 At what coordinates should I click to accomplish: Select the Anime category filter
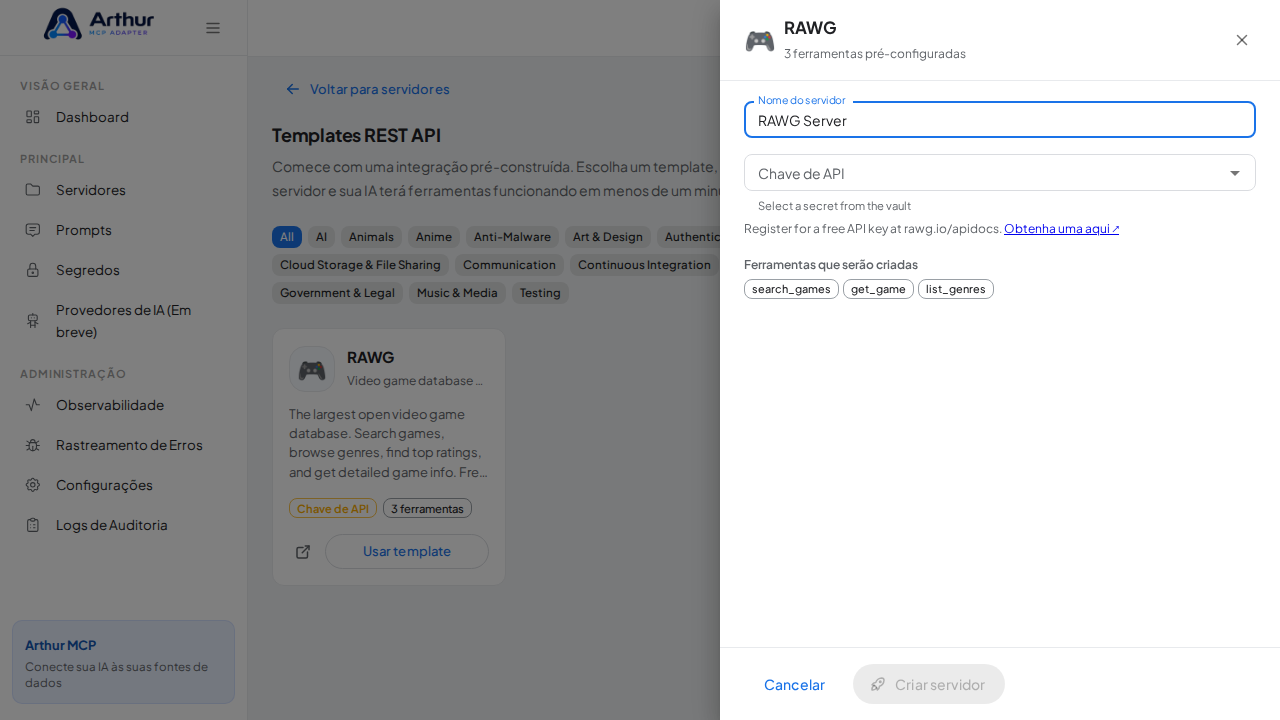tap(434, 237)
